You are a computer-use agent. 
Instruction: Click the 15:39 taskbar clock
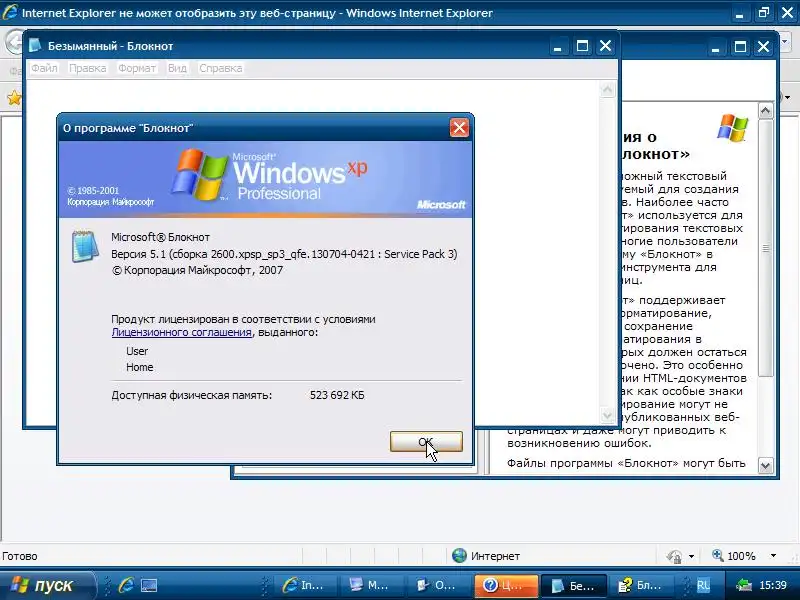tap(772, 585)
